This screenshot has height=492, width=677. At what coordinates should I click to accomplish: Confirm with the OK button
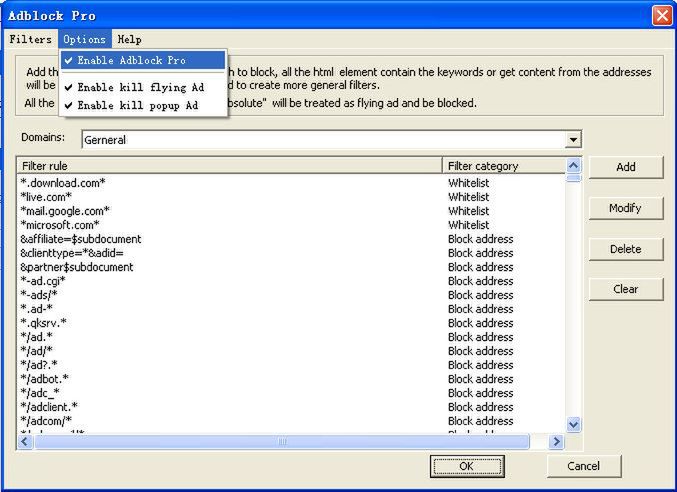coord(467,466)
